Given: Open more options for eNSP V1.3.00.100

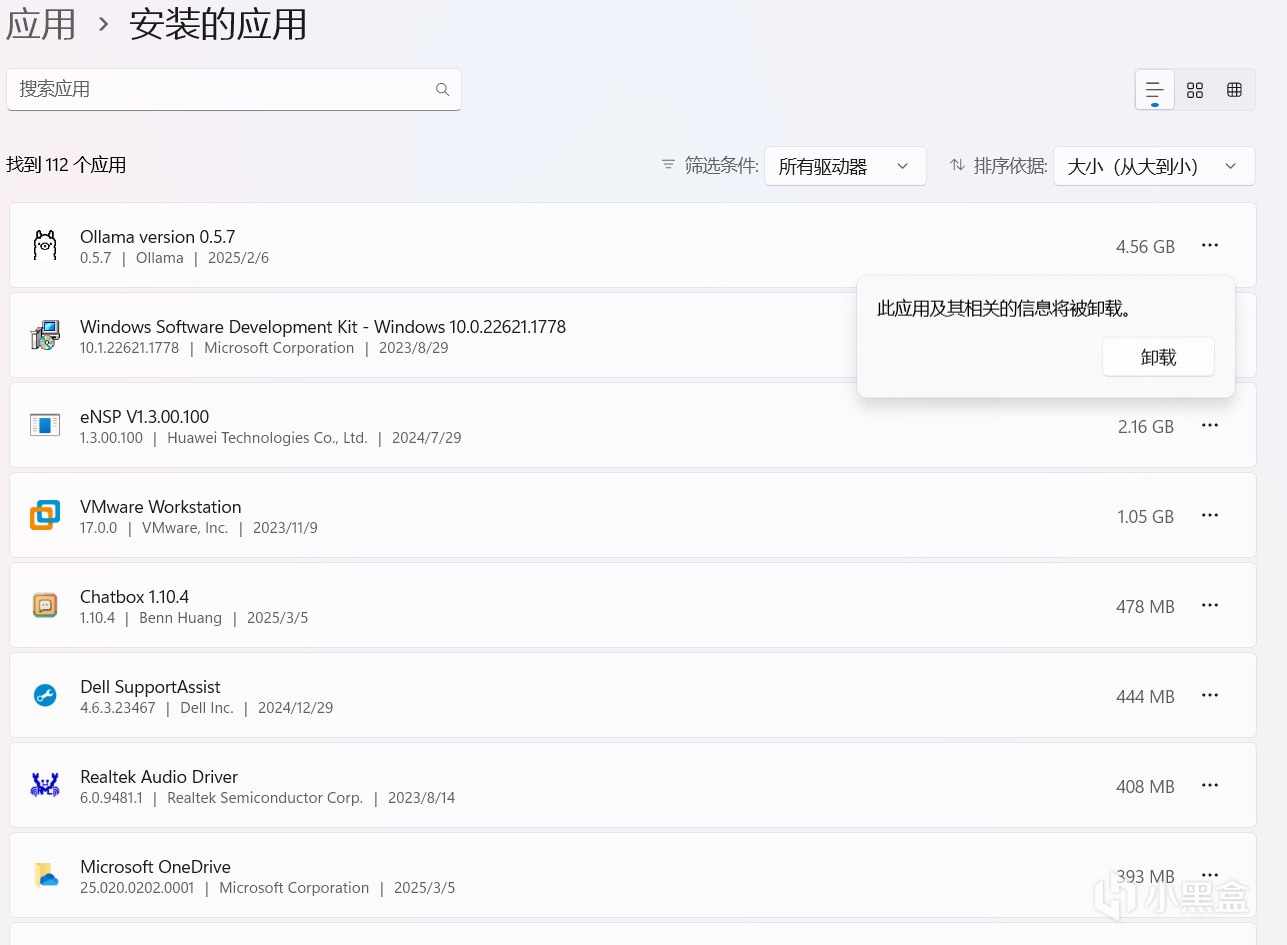Looking at the screenshot, I should coord(1210,425).
